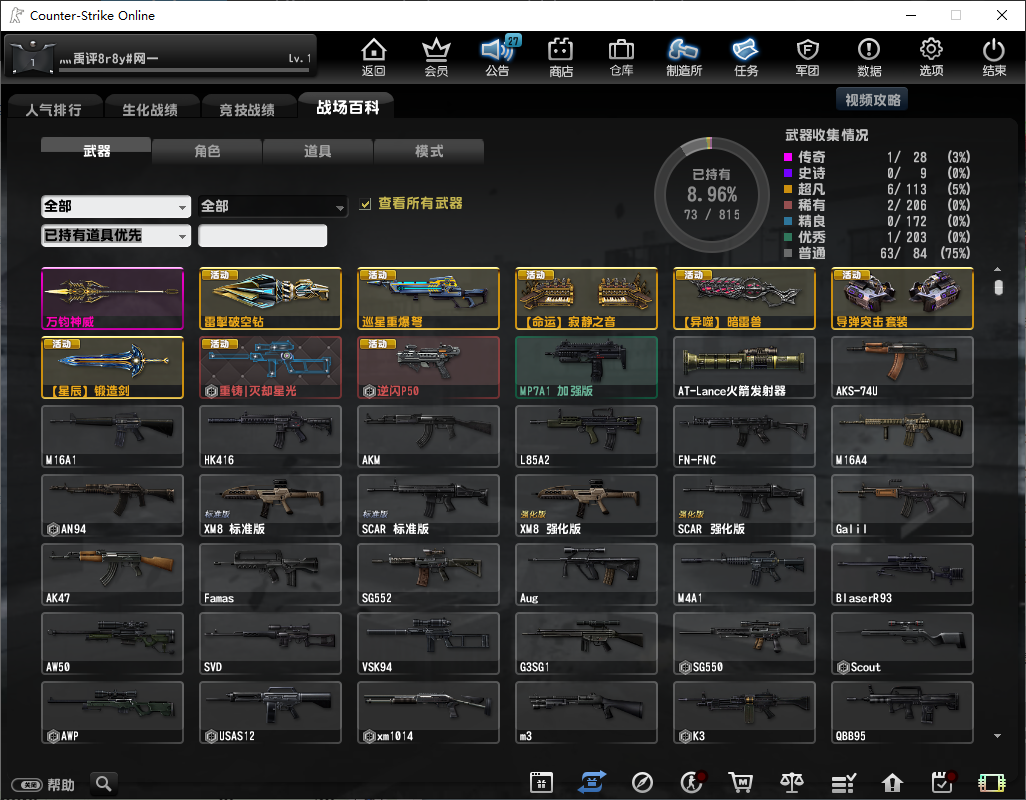The image size is (1026, 800).
Task: Open the shopping cart icon
Action: [741, 782]
